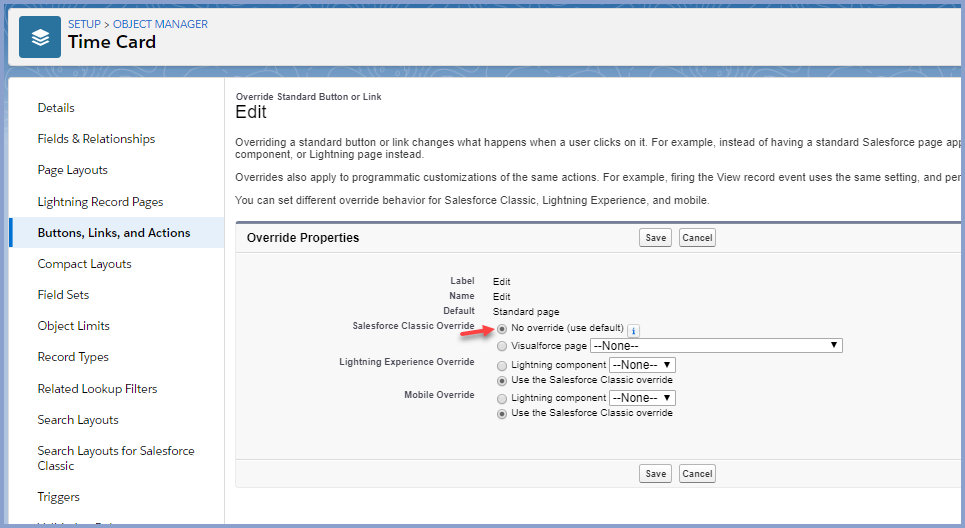Viewport: 965px width, 528px height.
Task: Open Object Limits section
Action: coord(73,326)
